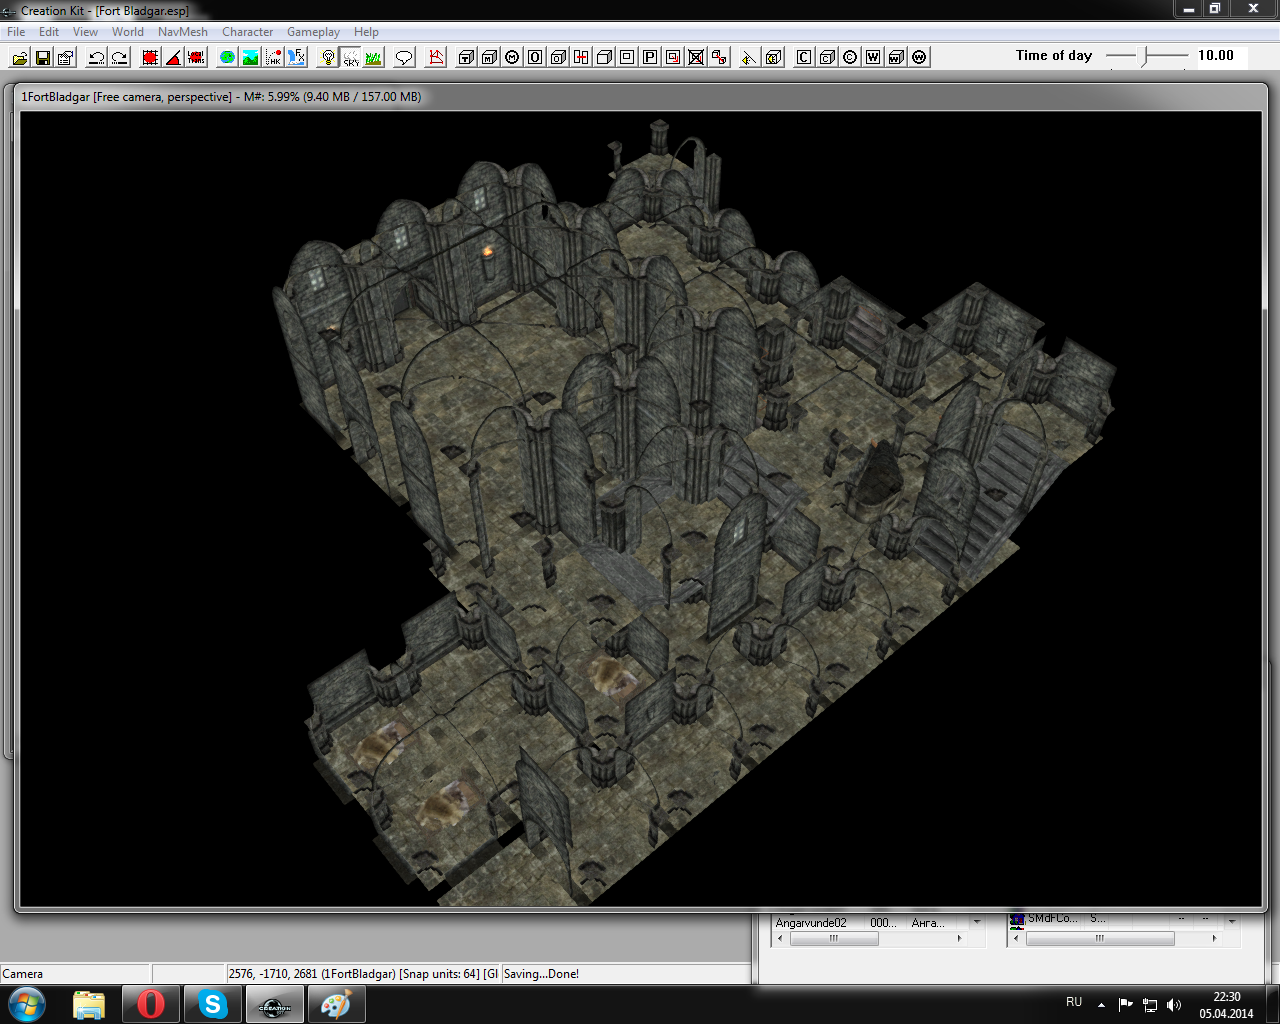
Task: Click the speech bubble dialogue icon
Action: pyautogui.click(x=404, y=58)
